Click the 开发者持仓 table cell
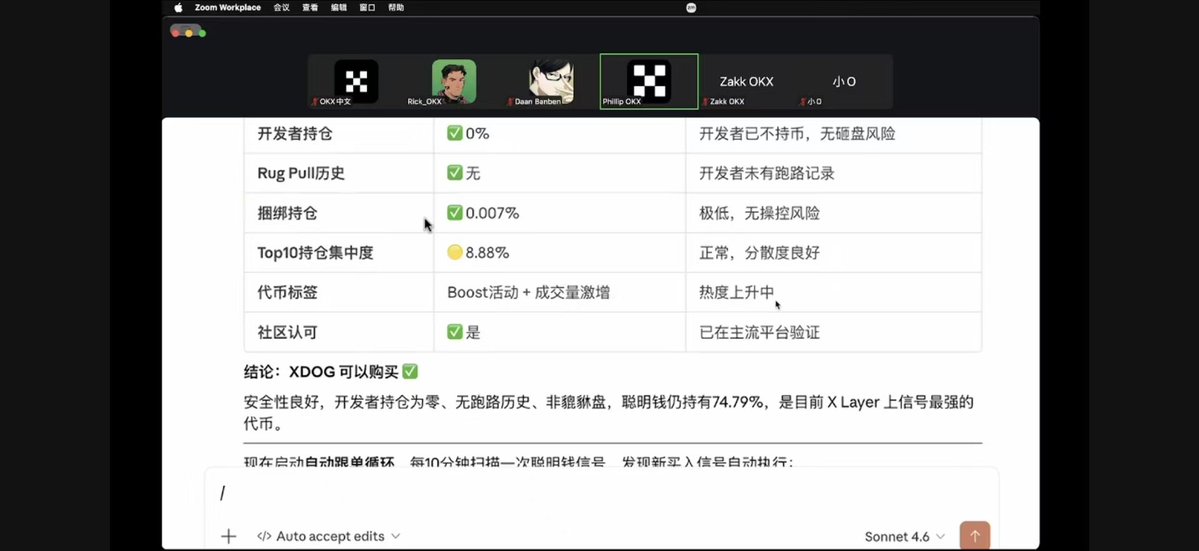1199x551 pixels. 339,134
